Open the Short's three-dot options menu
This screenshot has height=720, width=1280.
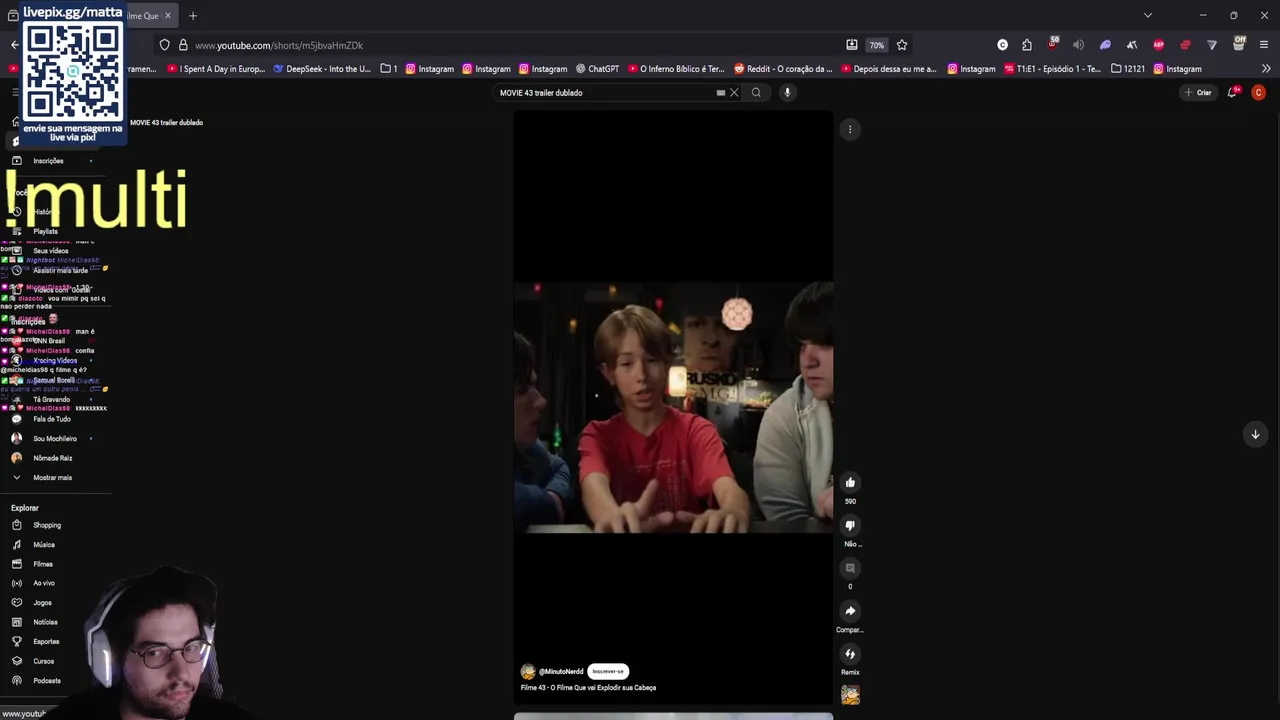(850, 129)
